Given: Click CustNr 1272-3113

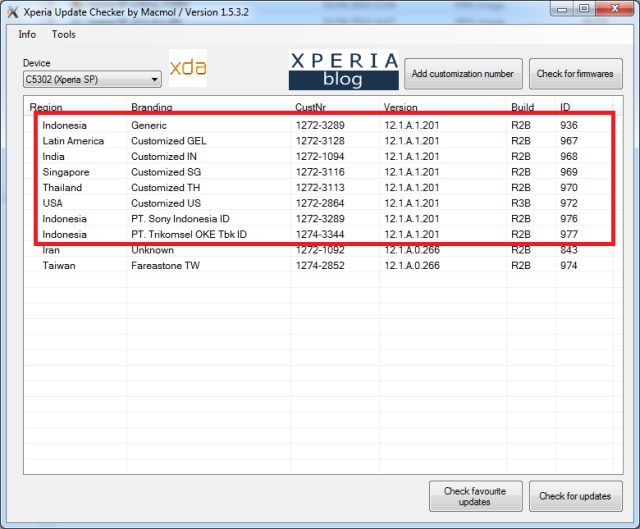Looking at the screenshot, I should pyautogui.click(x=320, y=188).
